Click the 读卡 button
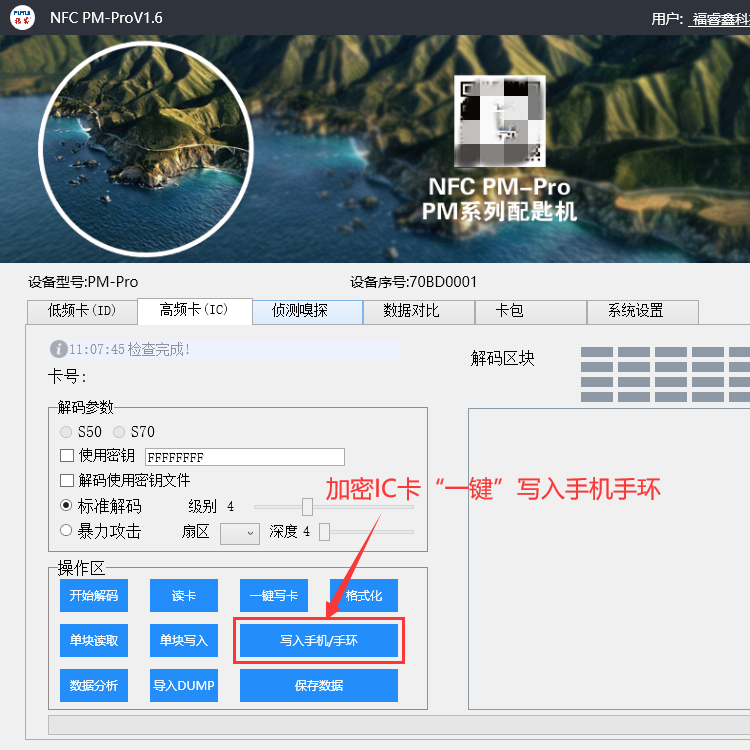The width and height of the screenshot is (750, 750). coord(183,595)
